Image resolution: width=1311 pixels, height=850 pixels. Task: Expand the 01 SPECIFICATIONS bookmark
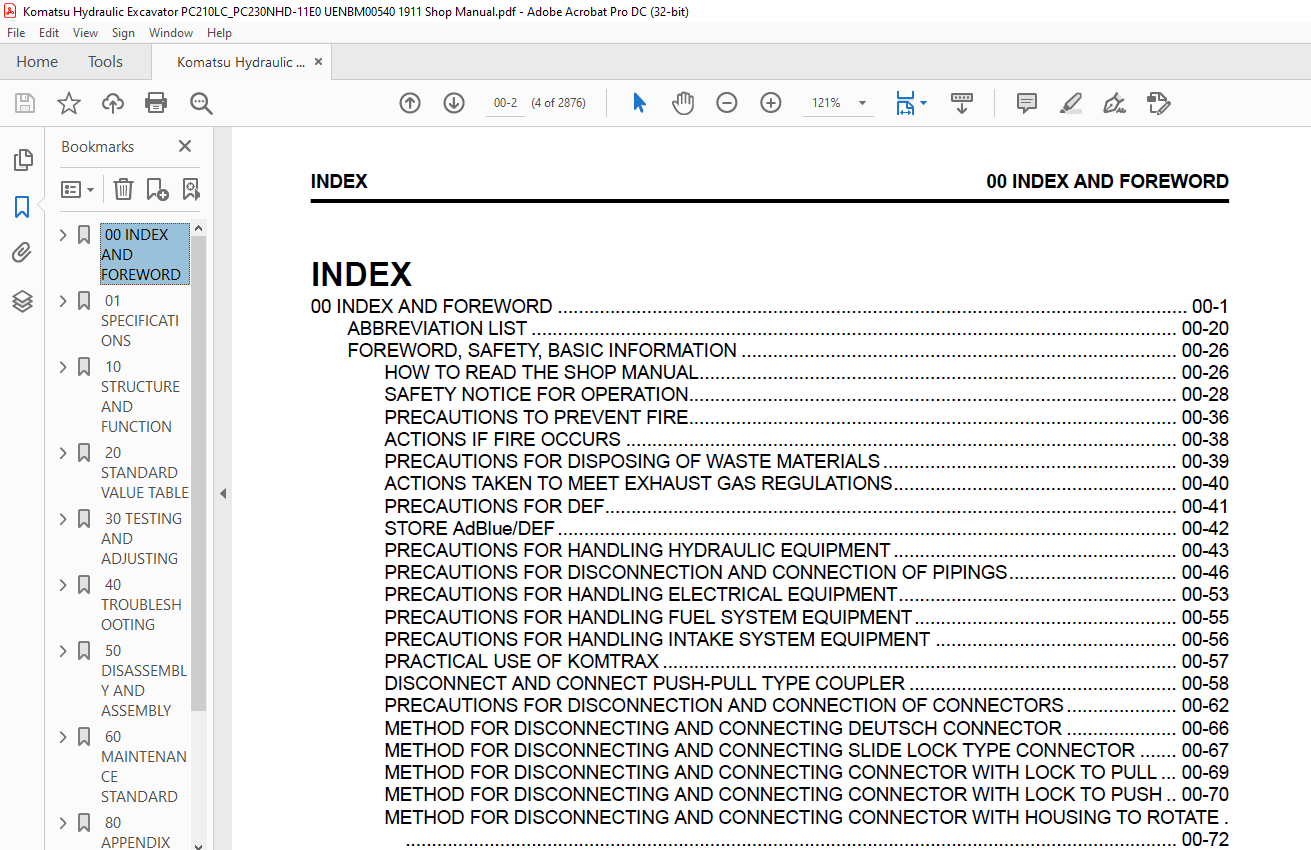tap(63, 301)
